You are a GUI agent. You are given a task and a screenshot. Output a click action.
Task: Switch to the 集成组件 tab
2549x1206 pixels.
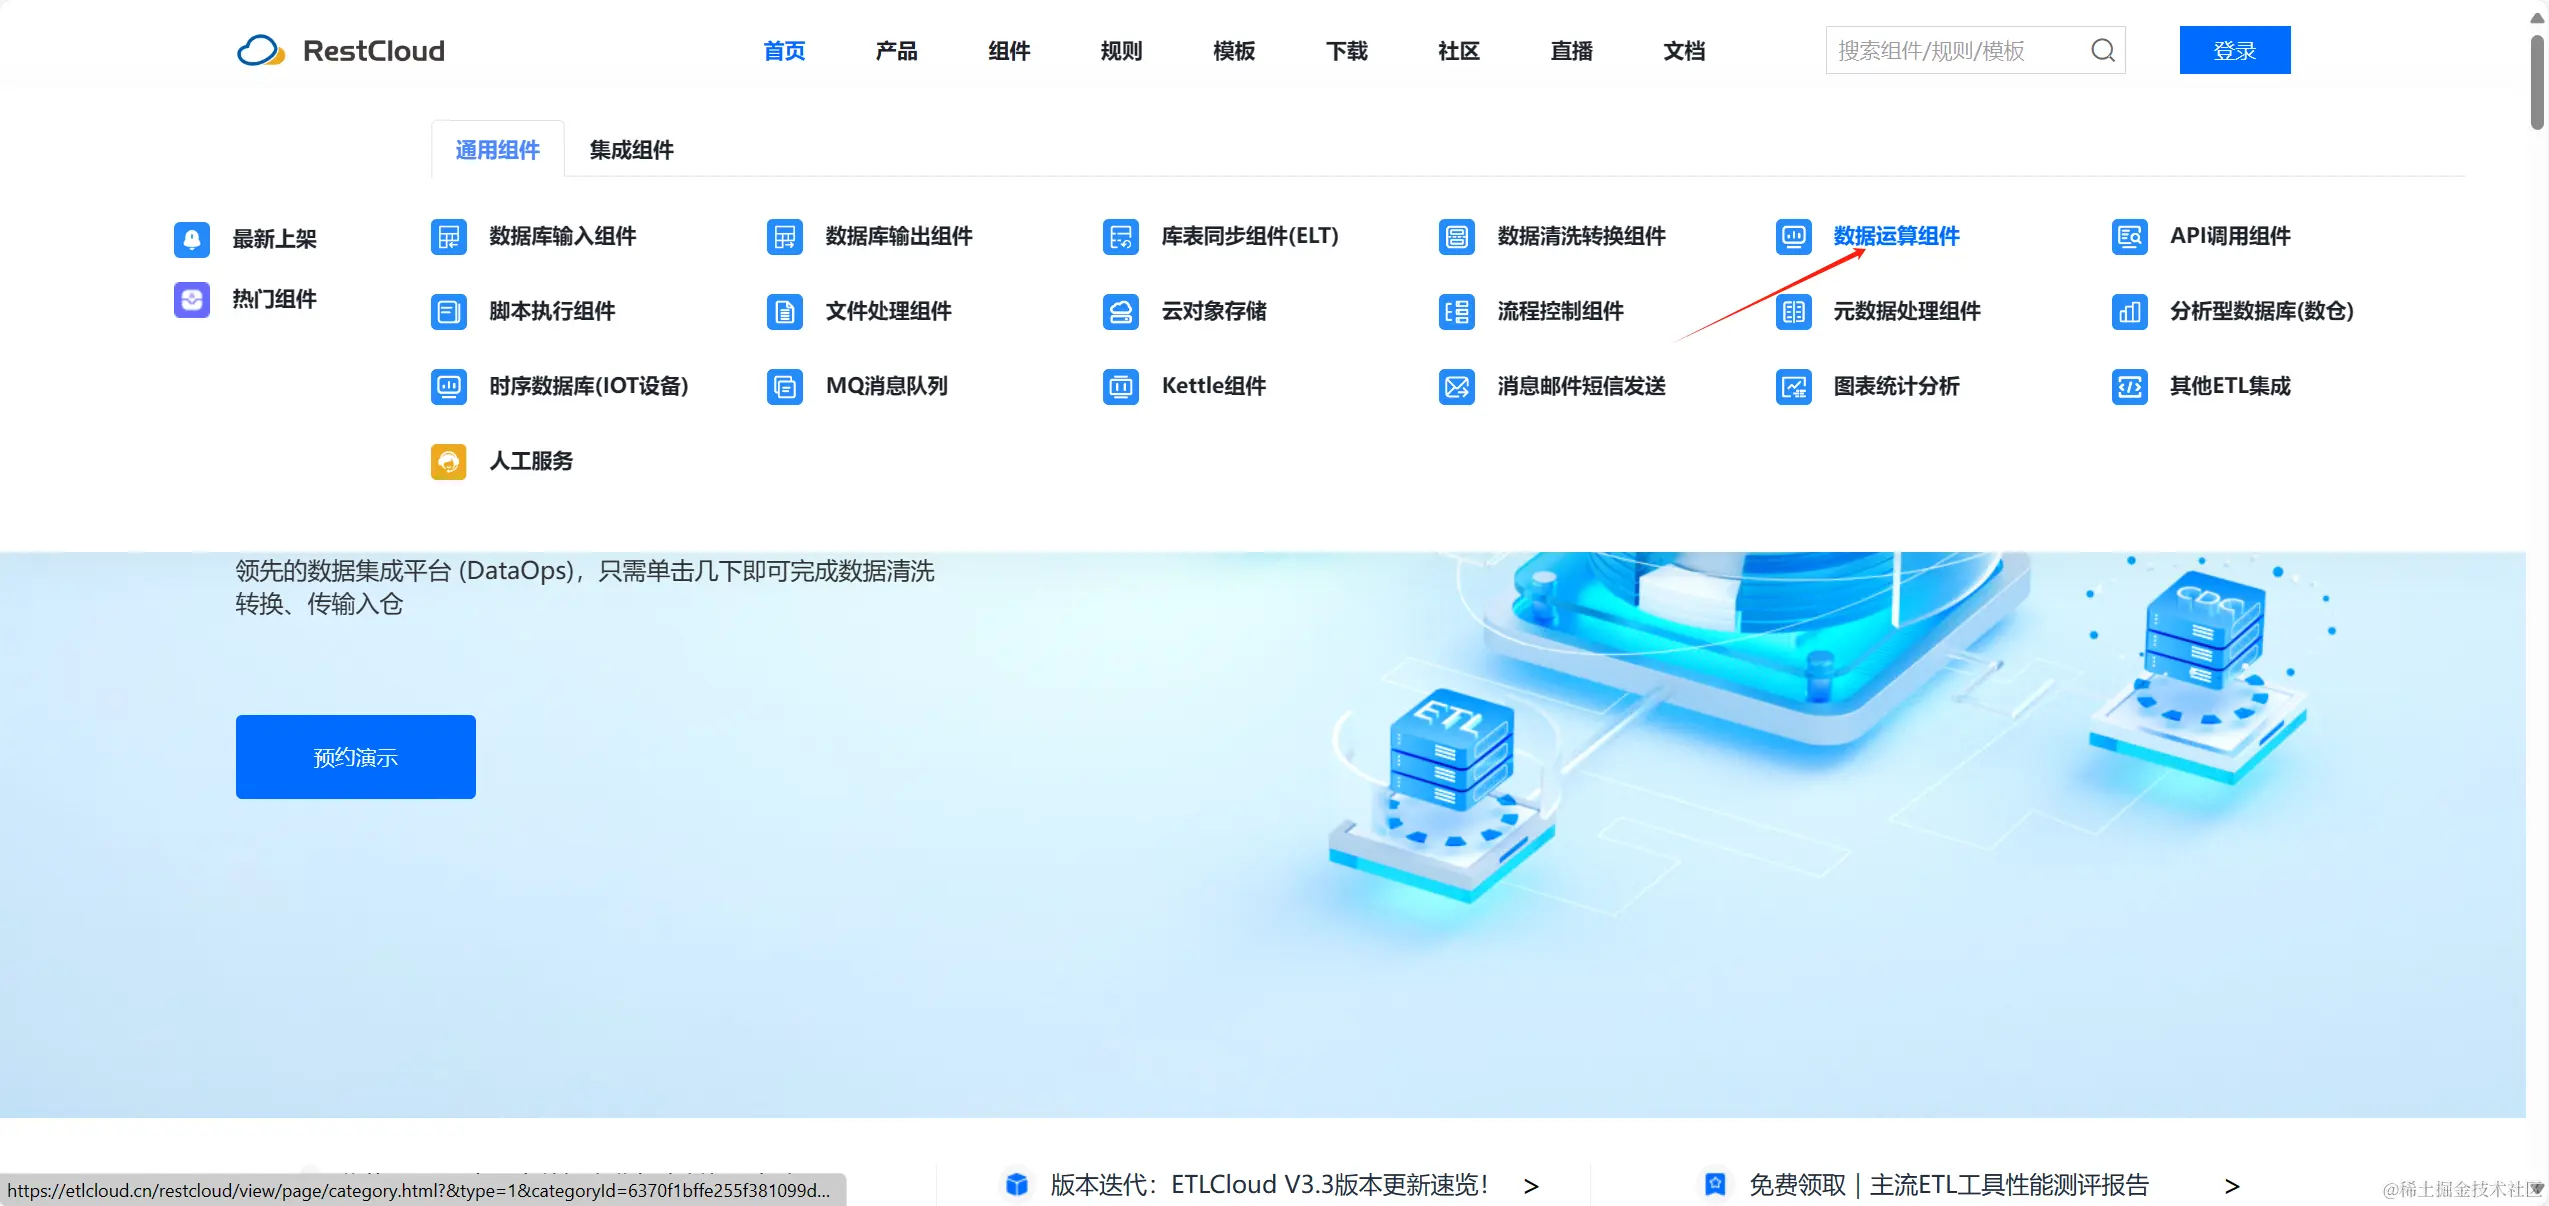(x=631, y=150)
